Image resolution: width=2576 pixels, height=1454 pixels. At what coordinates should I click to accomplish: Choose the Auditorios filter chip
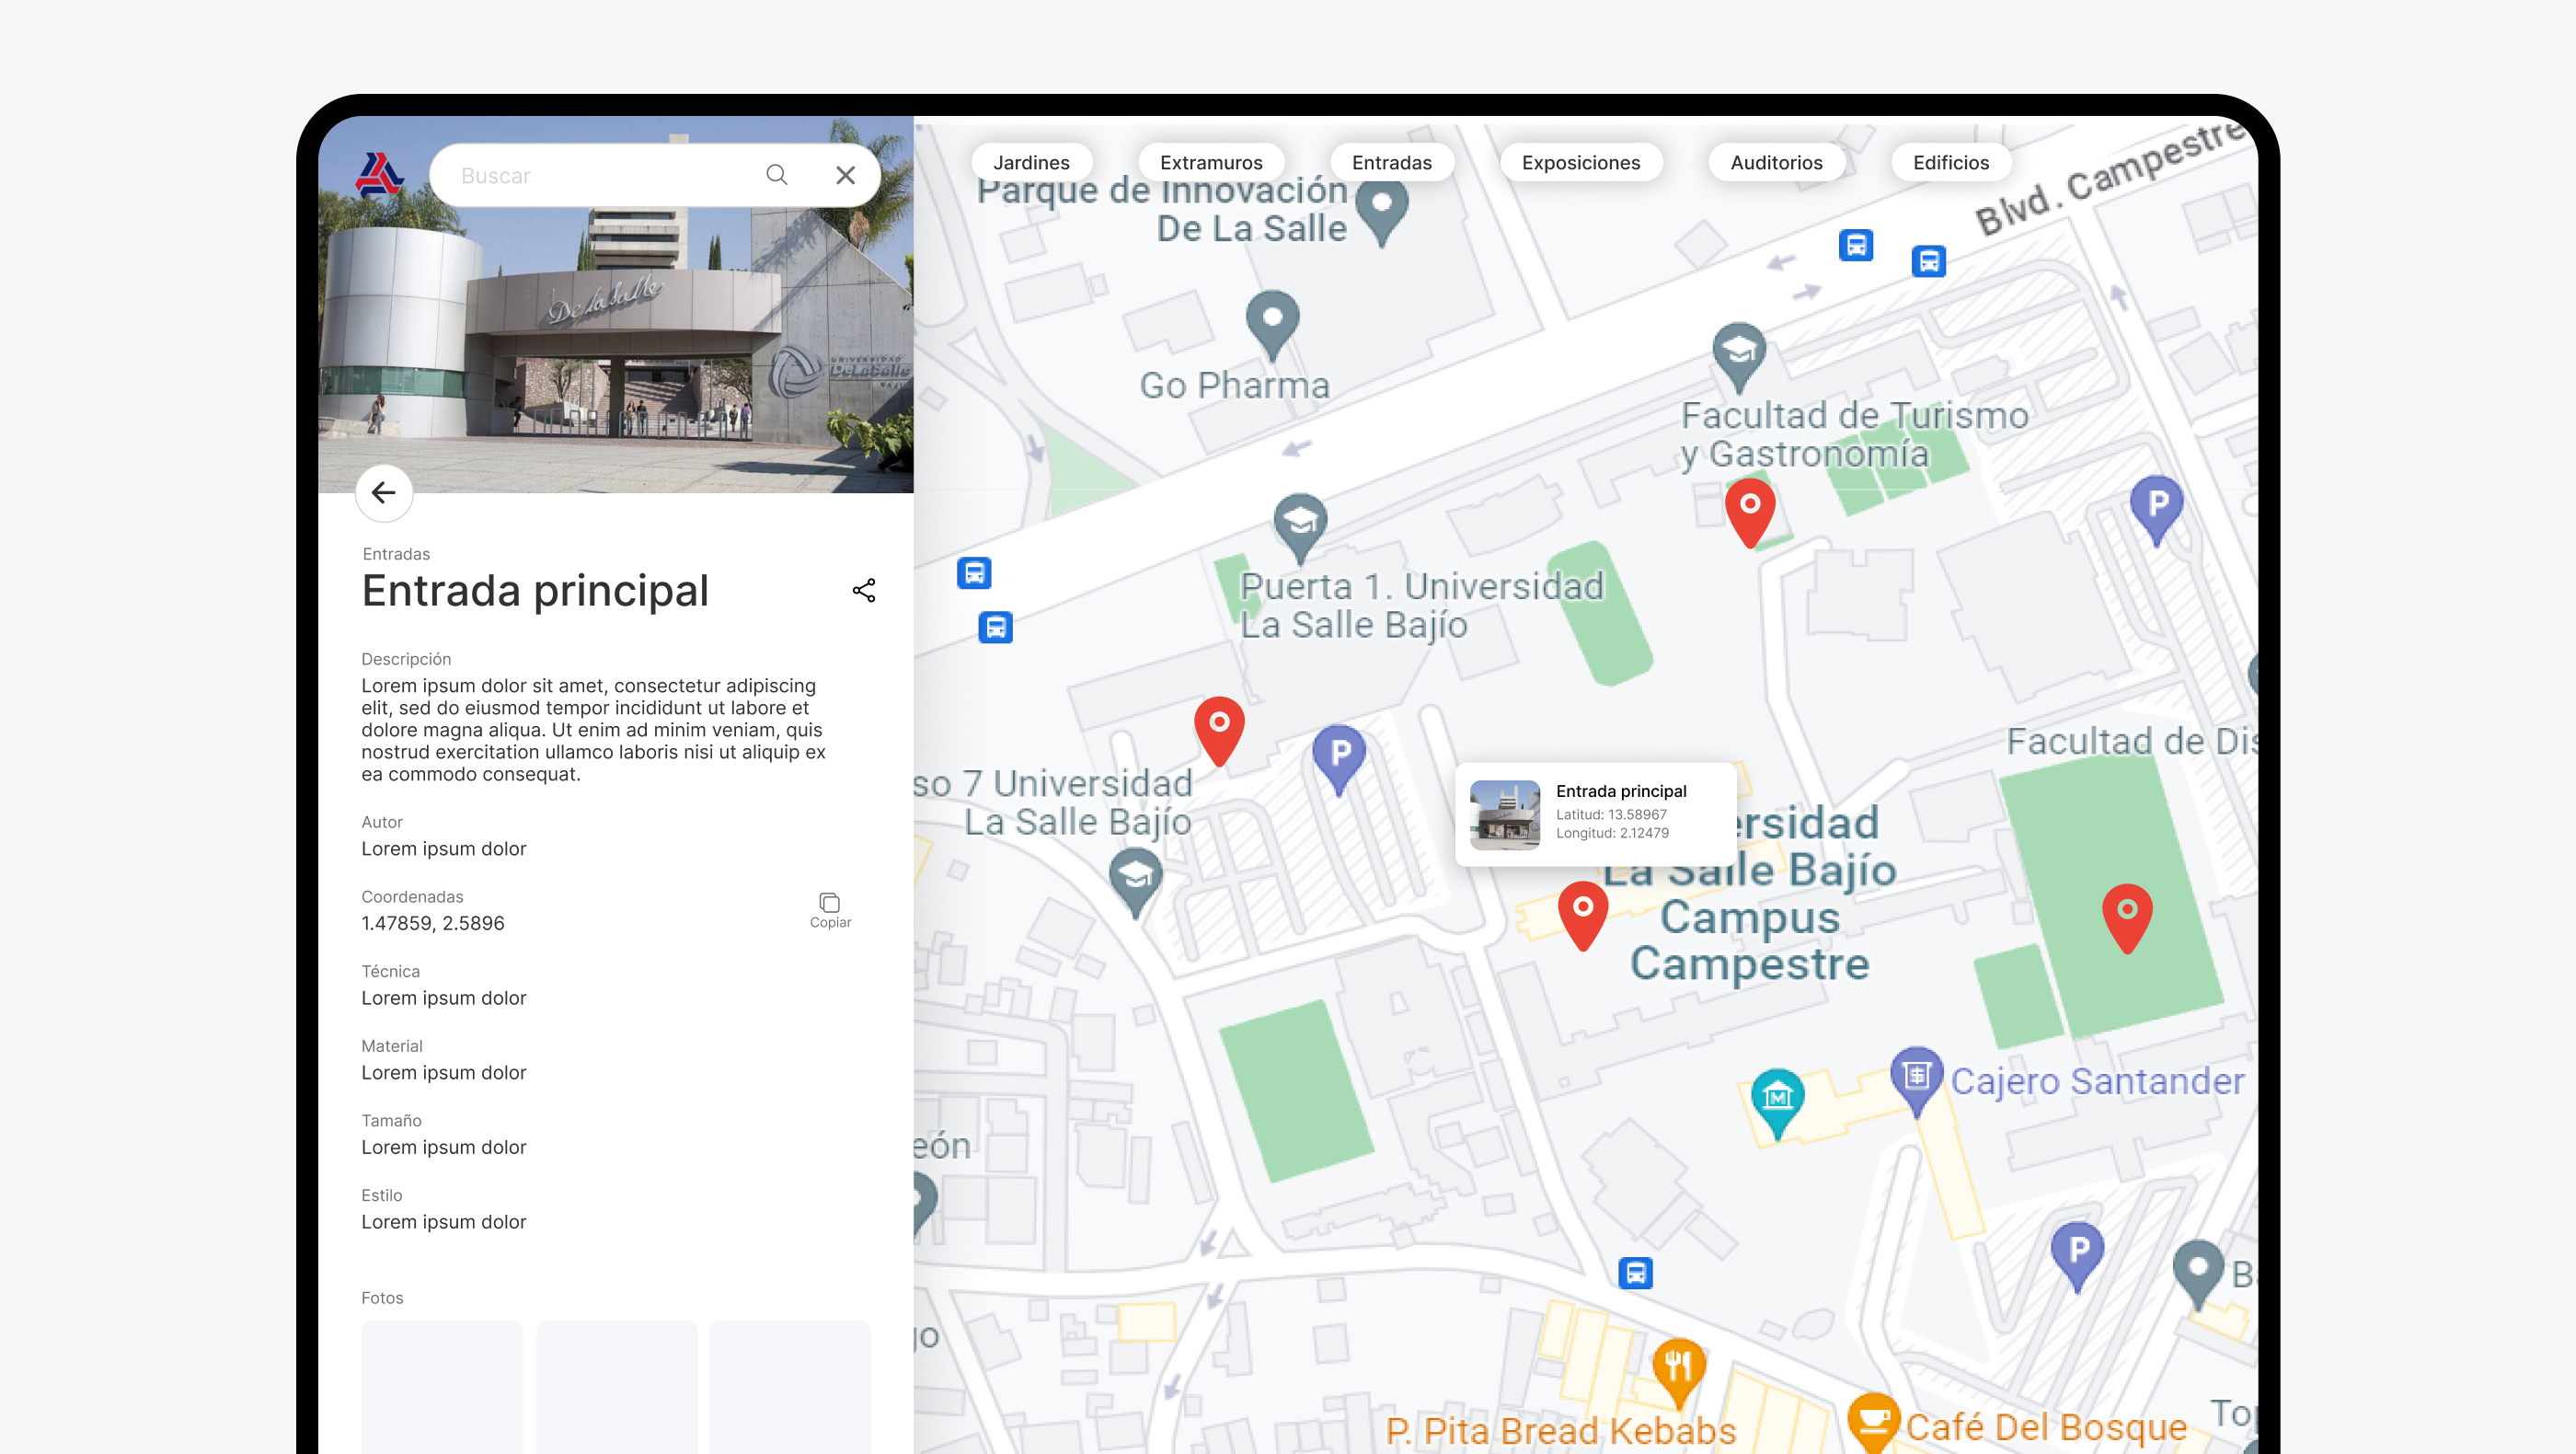coord(1776,162)
